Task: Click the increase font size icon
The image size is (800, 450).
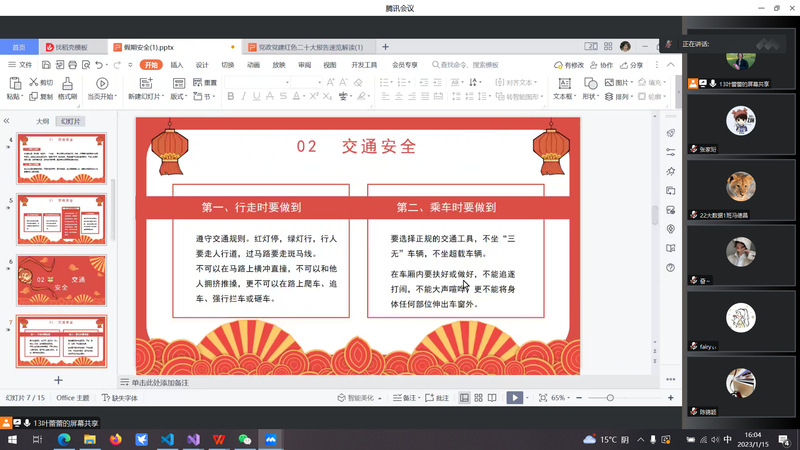Action: pos(331,82)
